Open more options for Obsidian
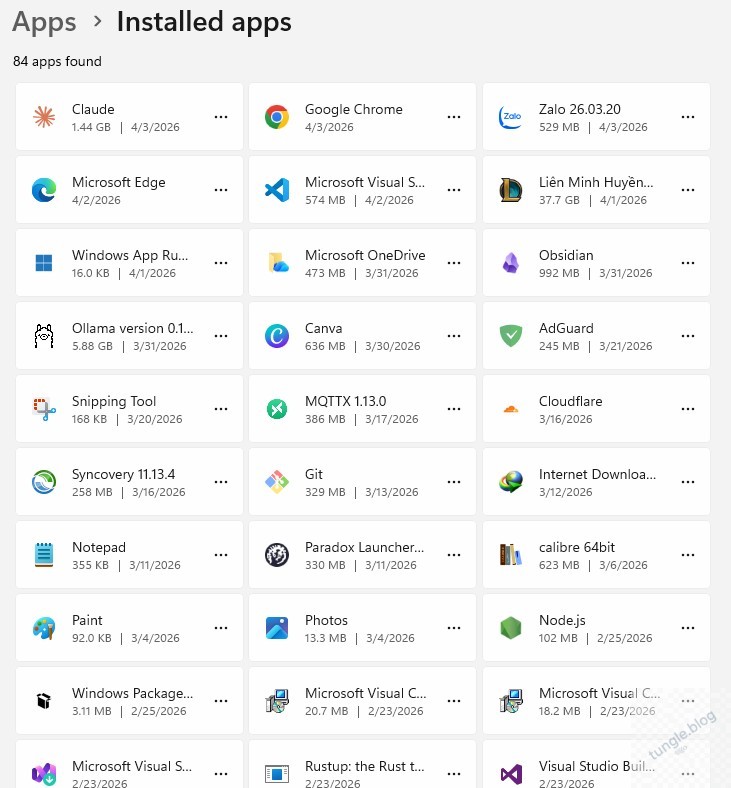Viewport: 731px width, 788px height. click(688, 263)
